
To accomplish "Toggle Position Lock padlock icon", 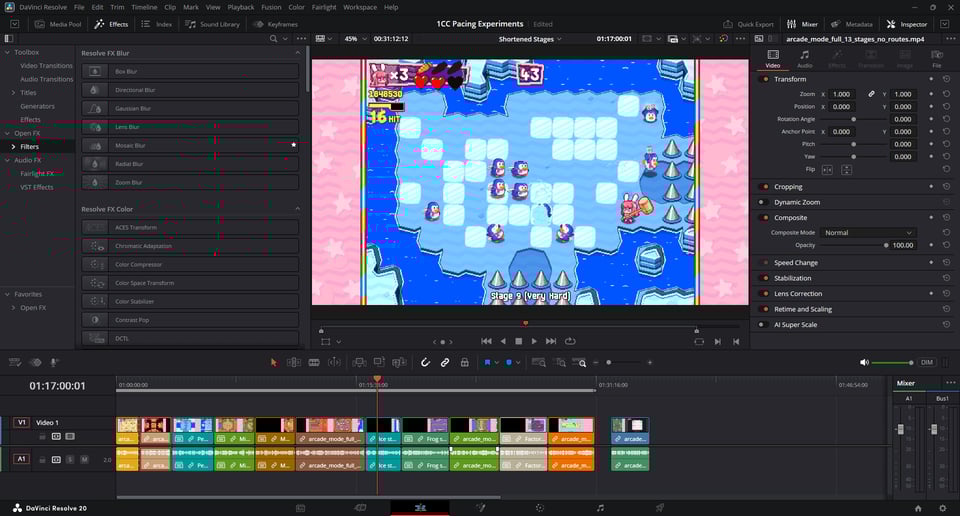I will click(465, 362).
